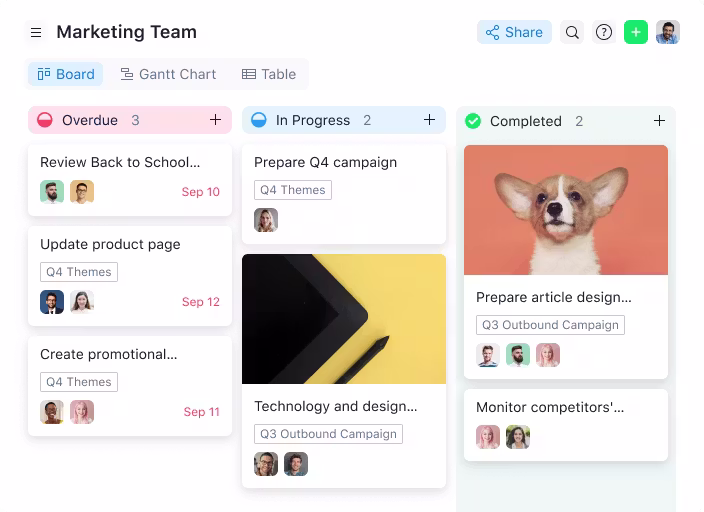Open the Prepare Q4 campaign card title
Image resolution: width=704 pixels, height=512 pixels.
[x=326, y=162]
